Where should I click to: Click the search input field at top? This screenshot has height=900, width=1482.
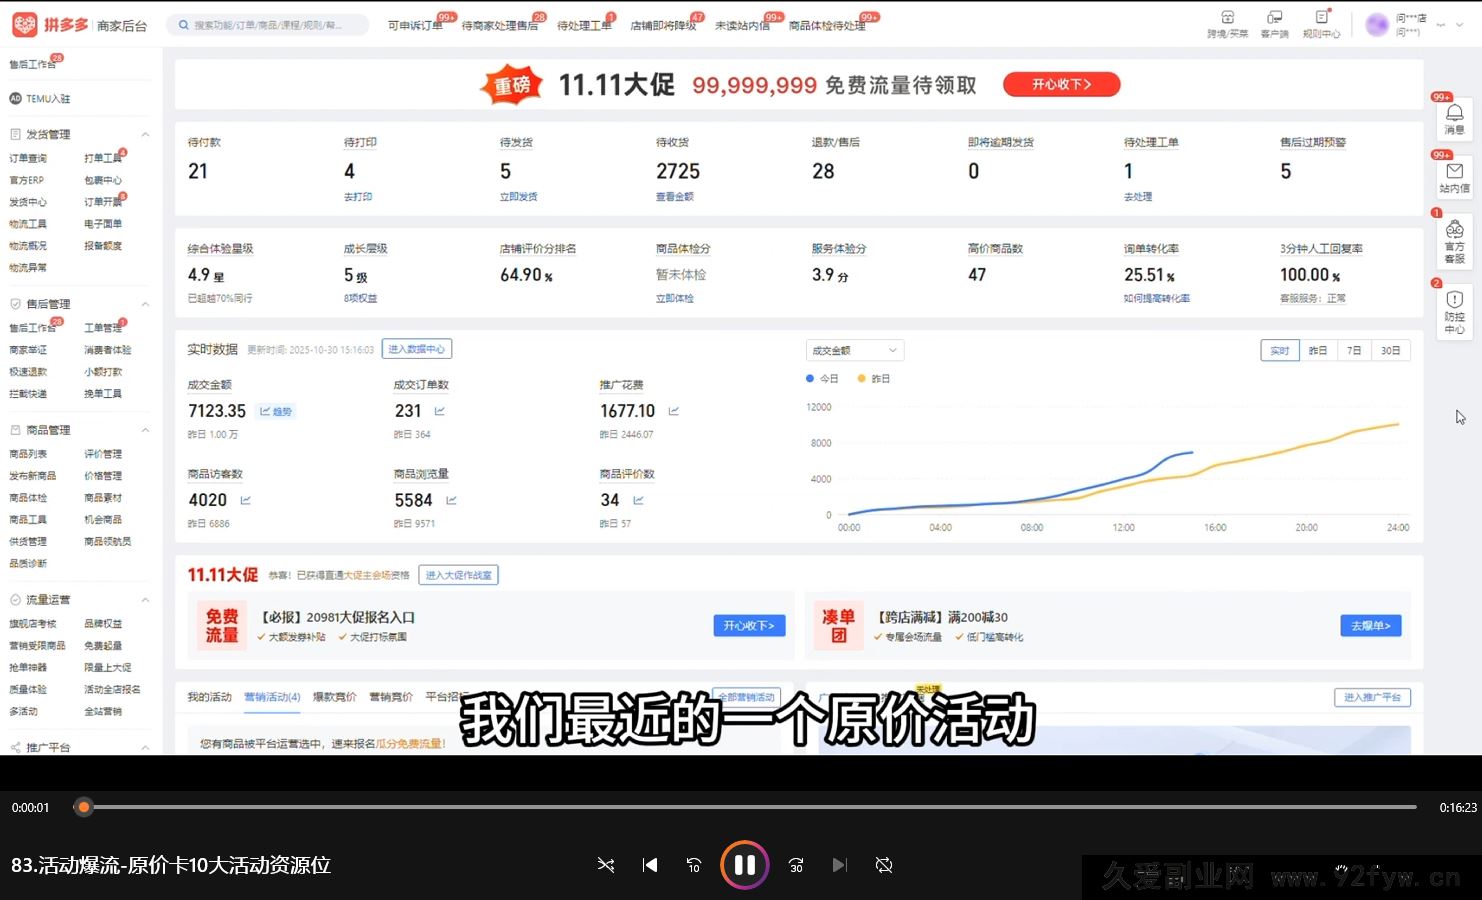click(270, 24)
